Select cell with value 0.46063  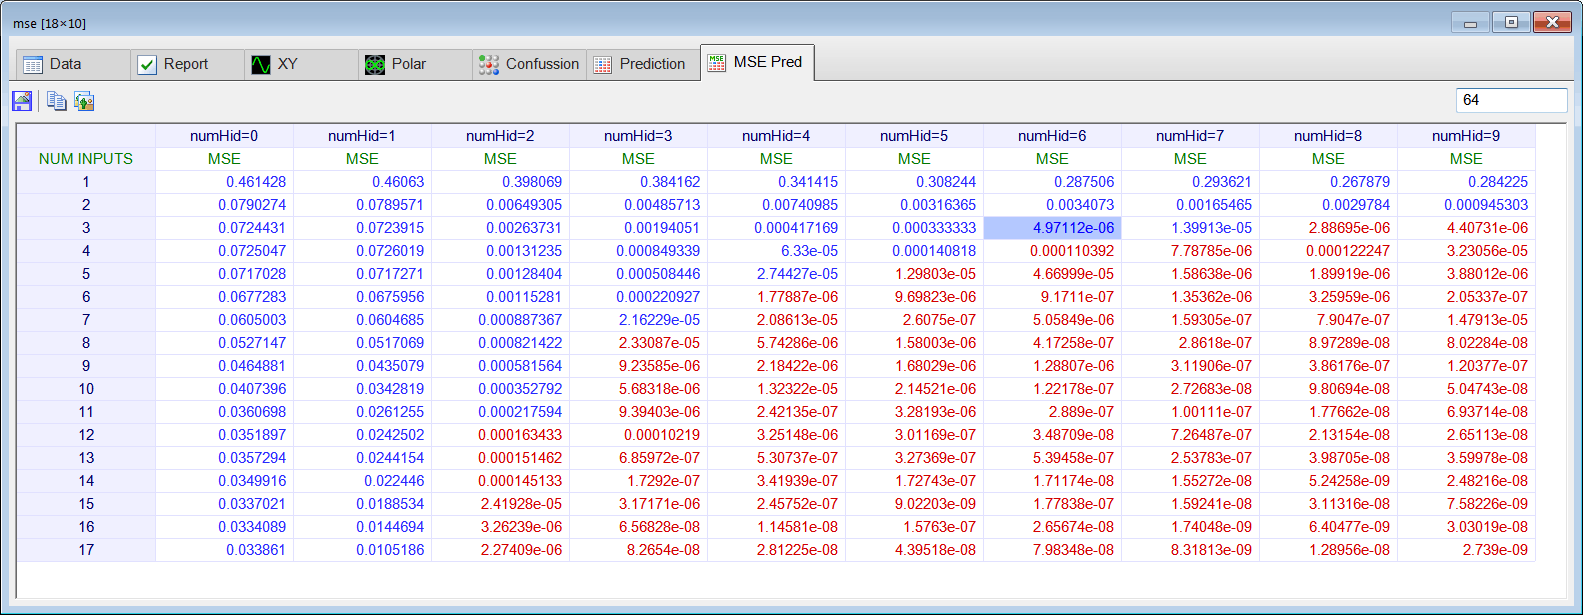362,182
